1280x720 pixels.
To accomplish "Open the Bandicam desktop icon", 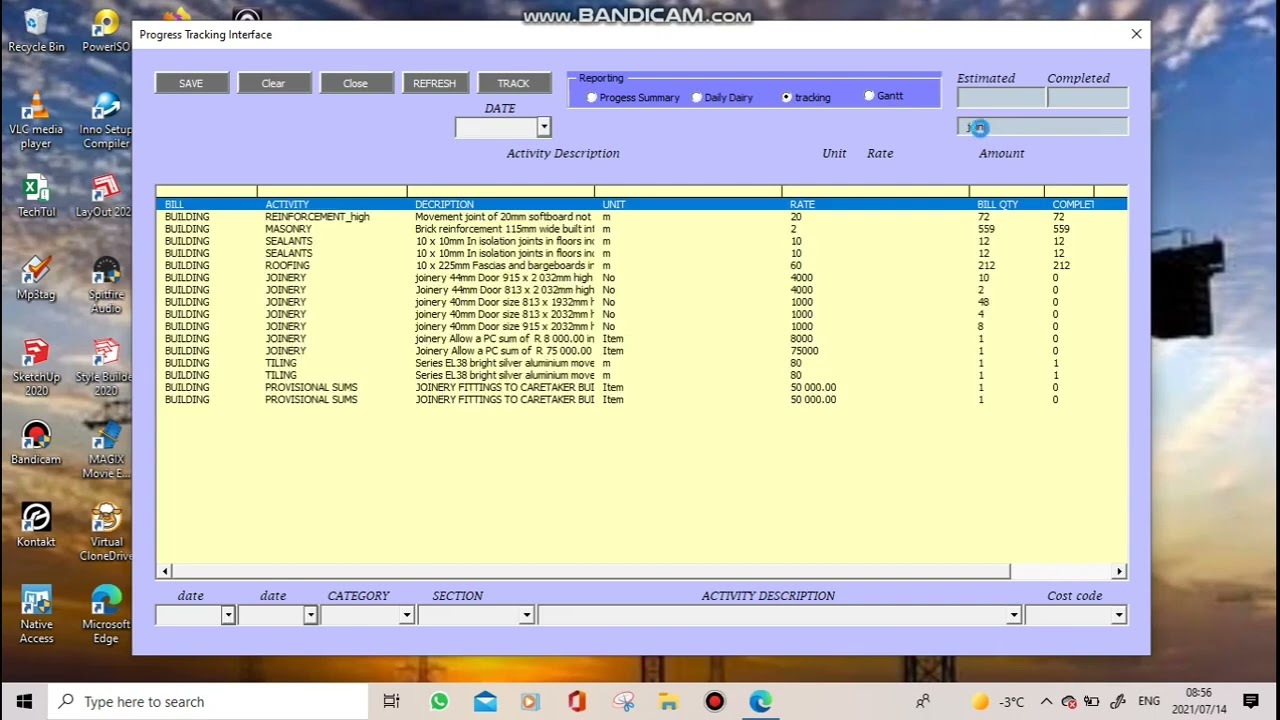I will tap(36, 443).
